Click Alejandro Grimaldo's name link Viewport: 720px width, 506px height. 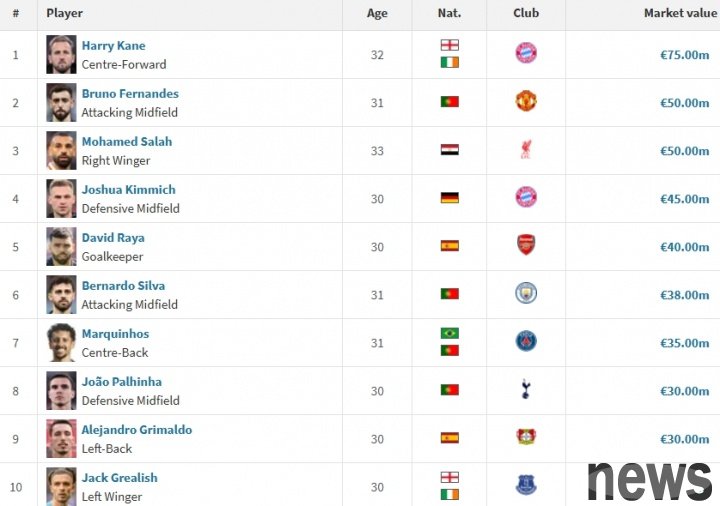tap(136, 430)
